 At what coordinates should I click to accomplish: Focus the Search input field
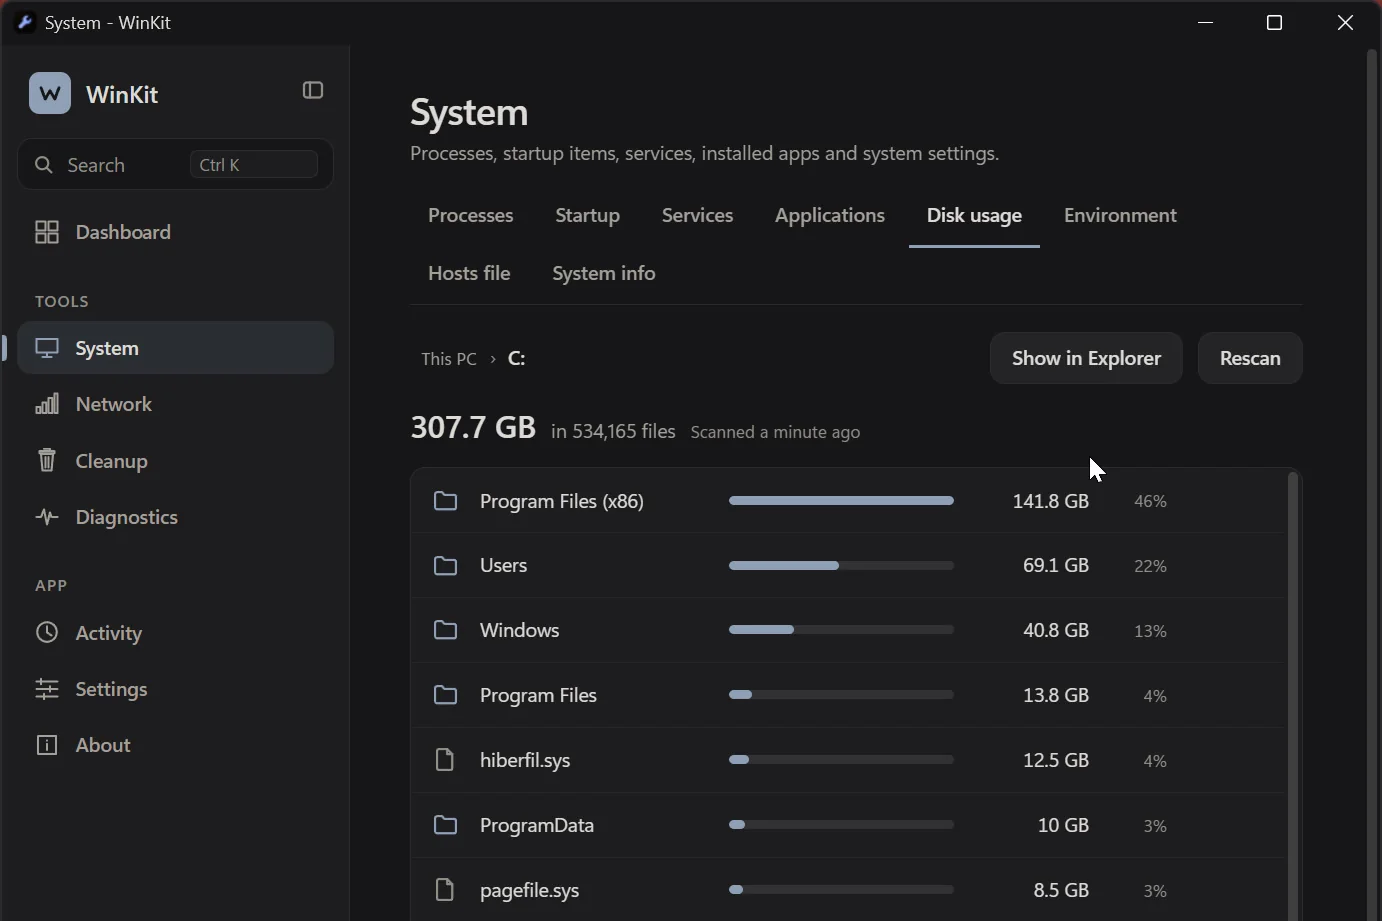tap(176, 165)
